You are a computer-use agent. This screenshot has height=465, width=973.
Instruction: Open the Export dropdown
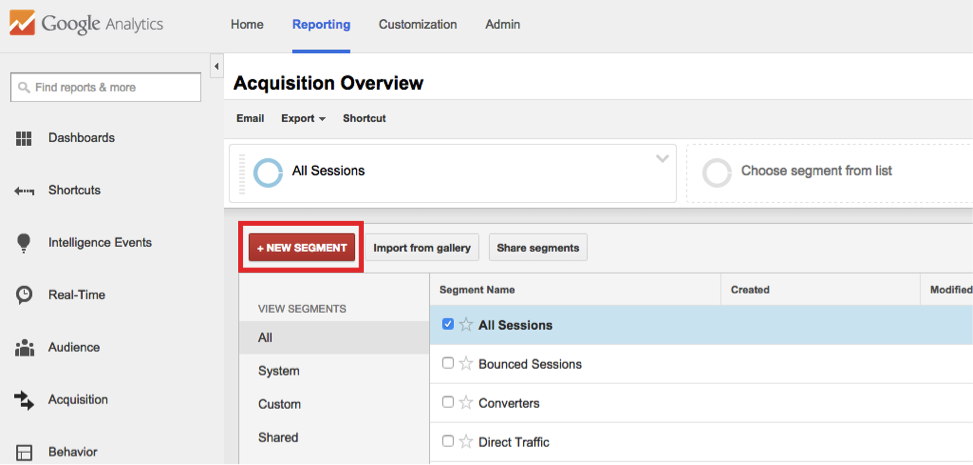pyautogui.click(x=303, y=119)
